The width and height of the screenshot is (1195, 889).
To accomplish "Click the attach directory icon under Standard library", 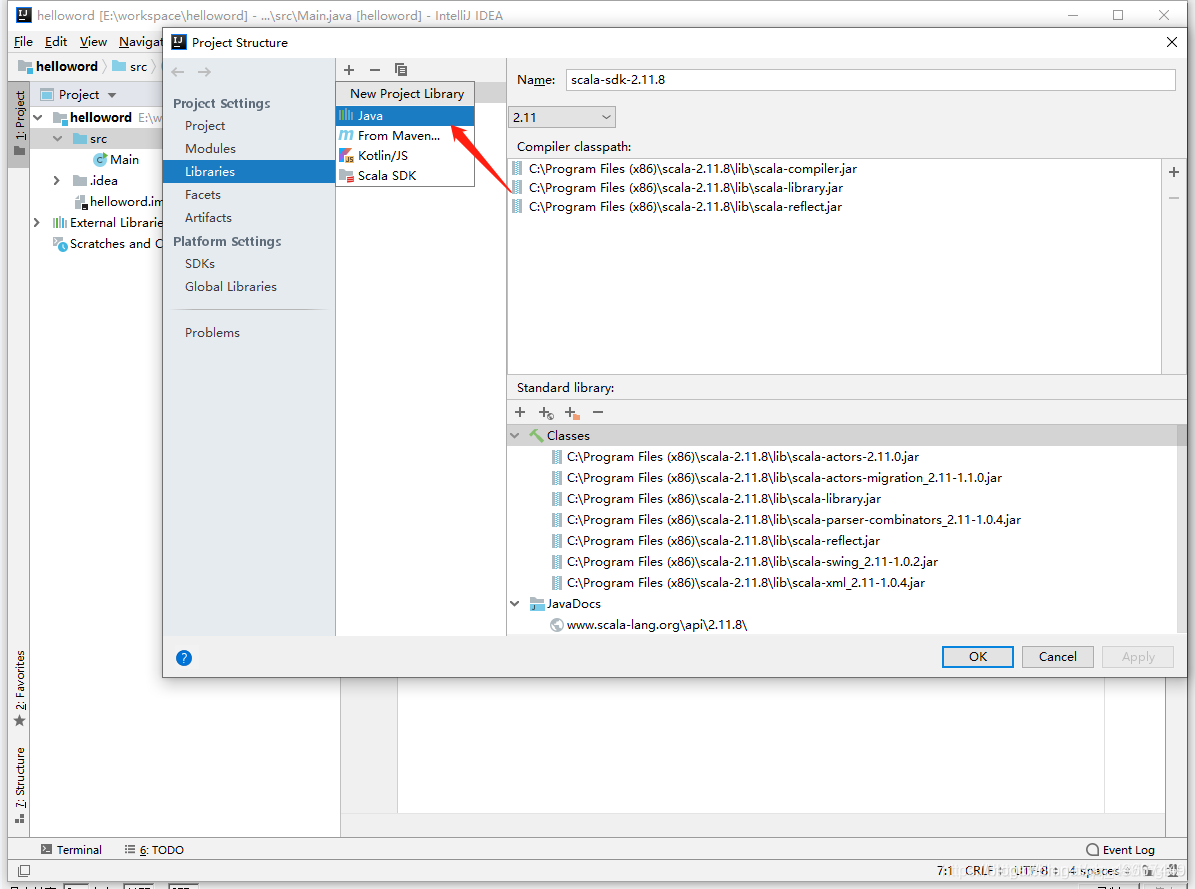I will (571, 412).
